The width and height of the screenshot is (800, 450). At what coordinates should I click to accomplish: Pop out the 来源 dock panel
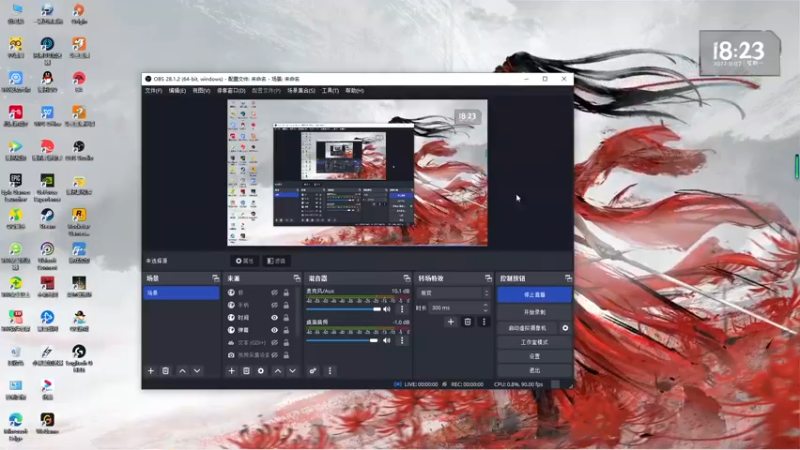coord(297,279)
